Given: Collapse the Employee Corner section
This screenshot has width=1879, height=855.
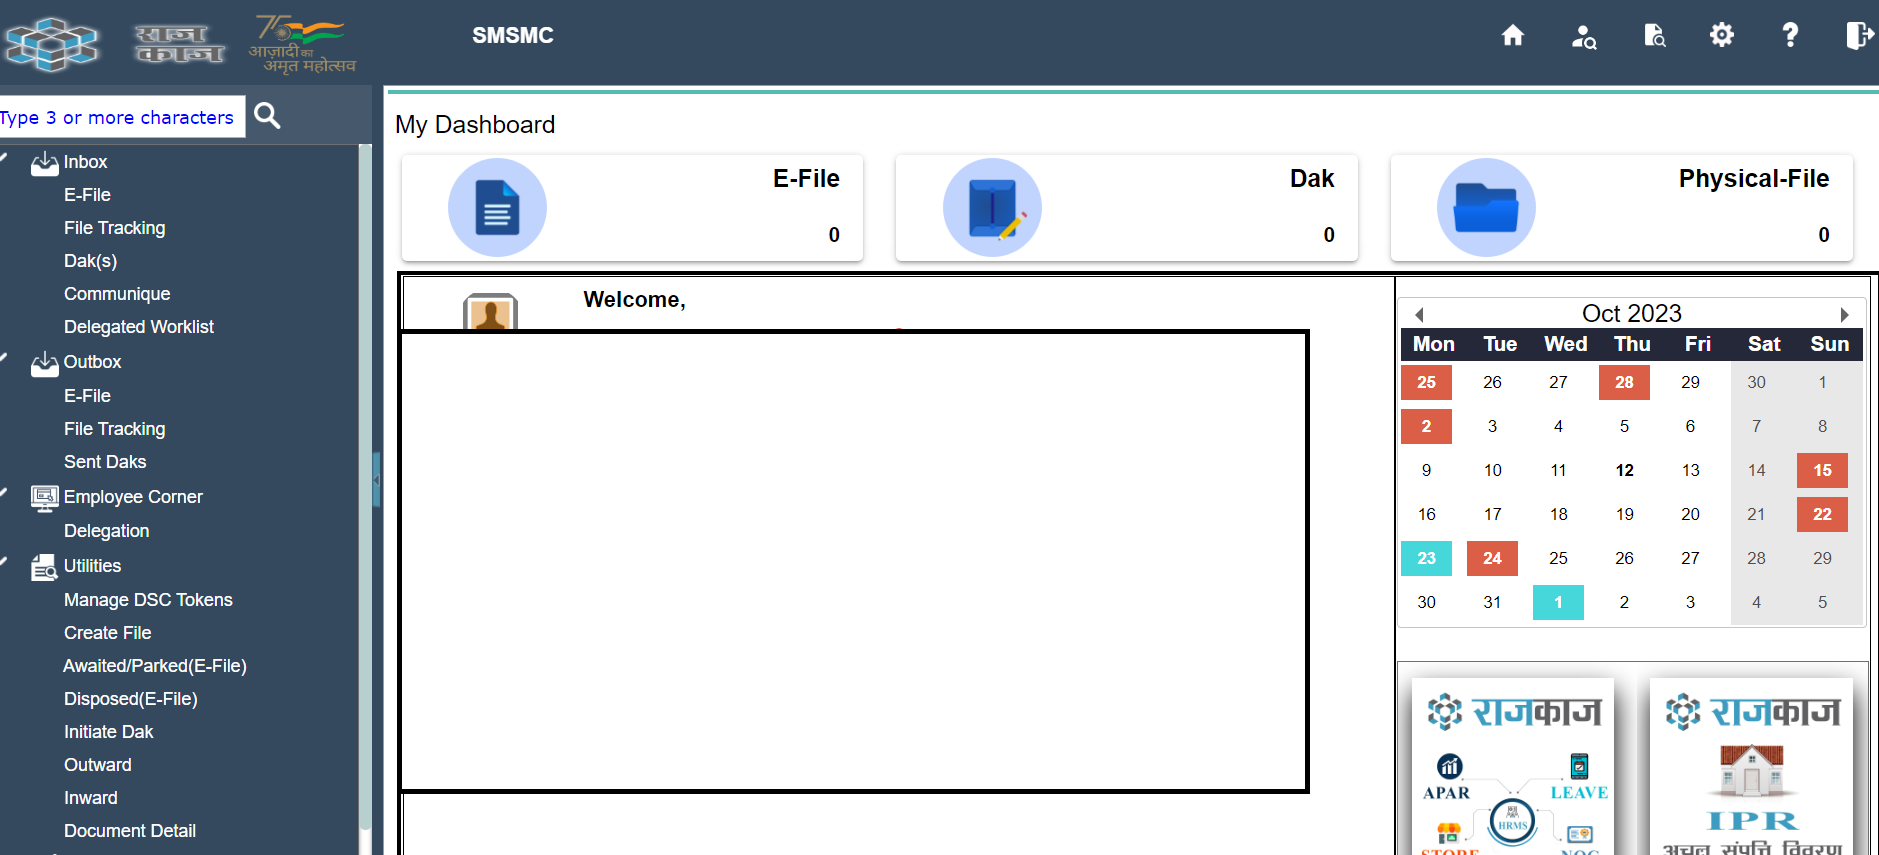Looking at the screenshot, I should tap(5, 491).
